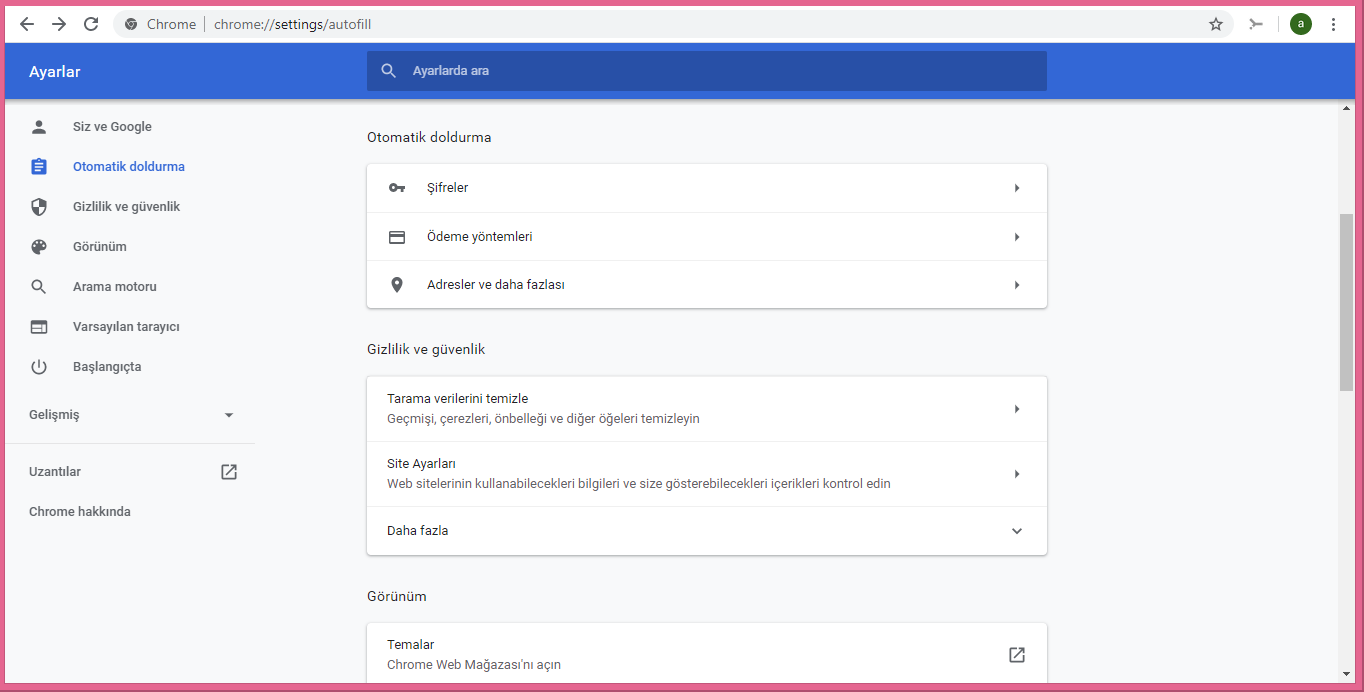Select the Gizlilik ve güvenlik shield icon
1364x692 pixels.
[38, 206]
